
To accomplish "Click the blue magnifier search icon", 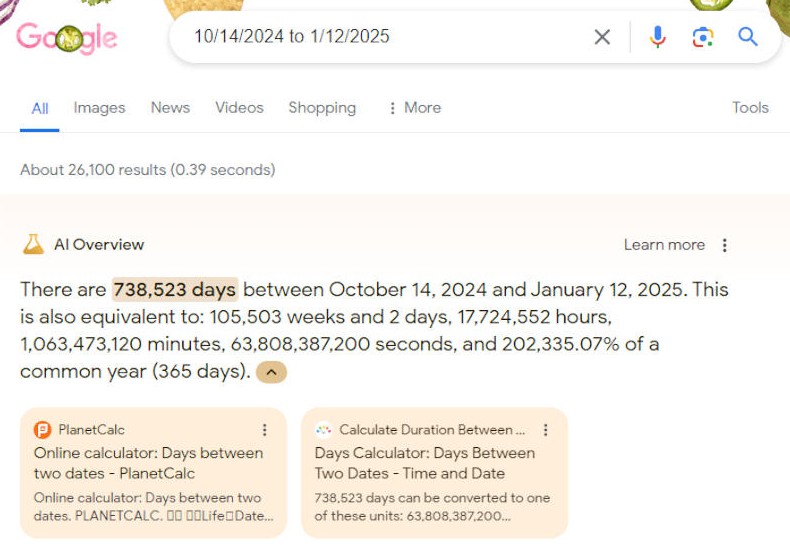I will (748, 37).
